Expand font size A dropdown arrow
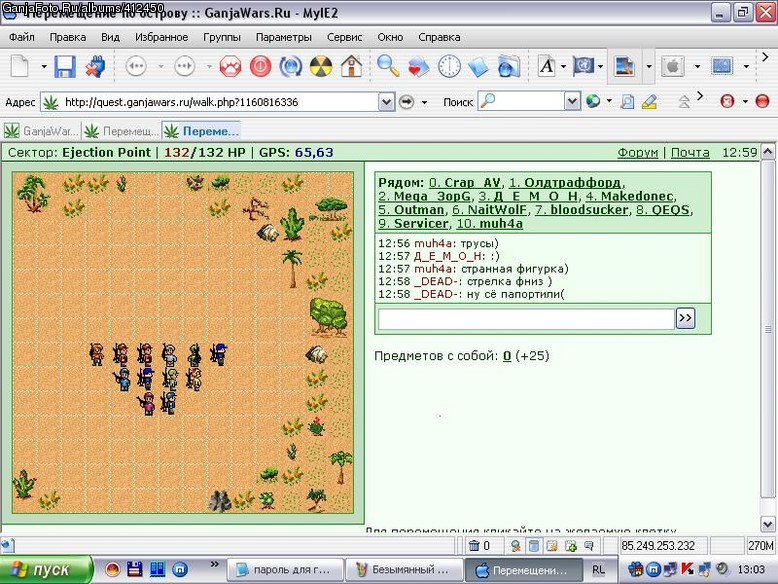 (x=563, y=66)
